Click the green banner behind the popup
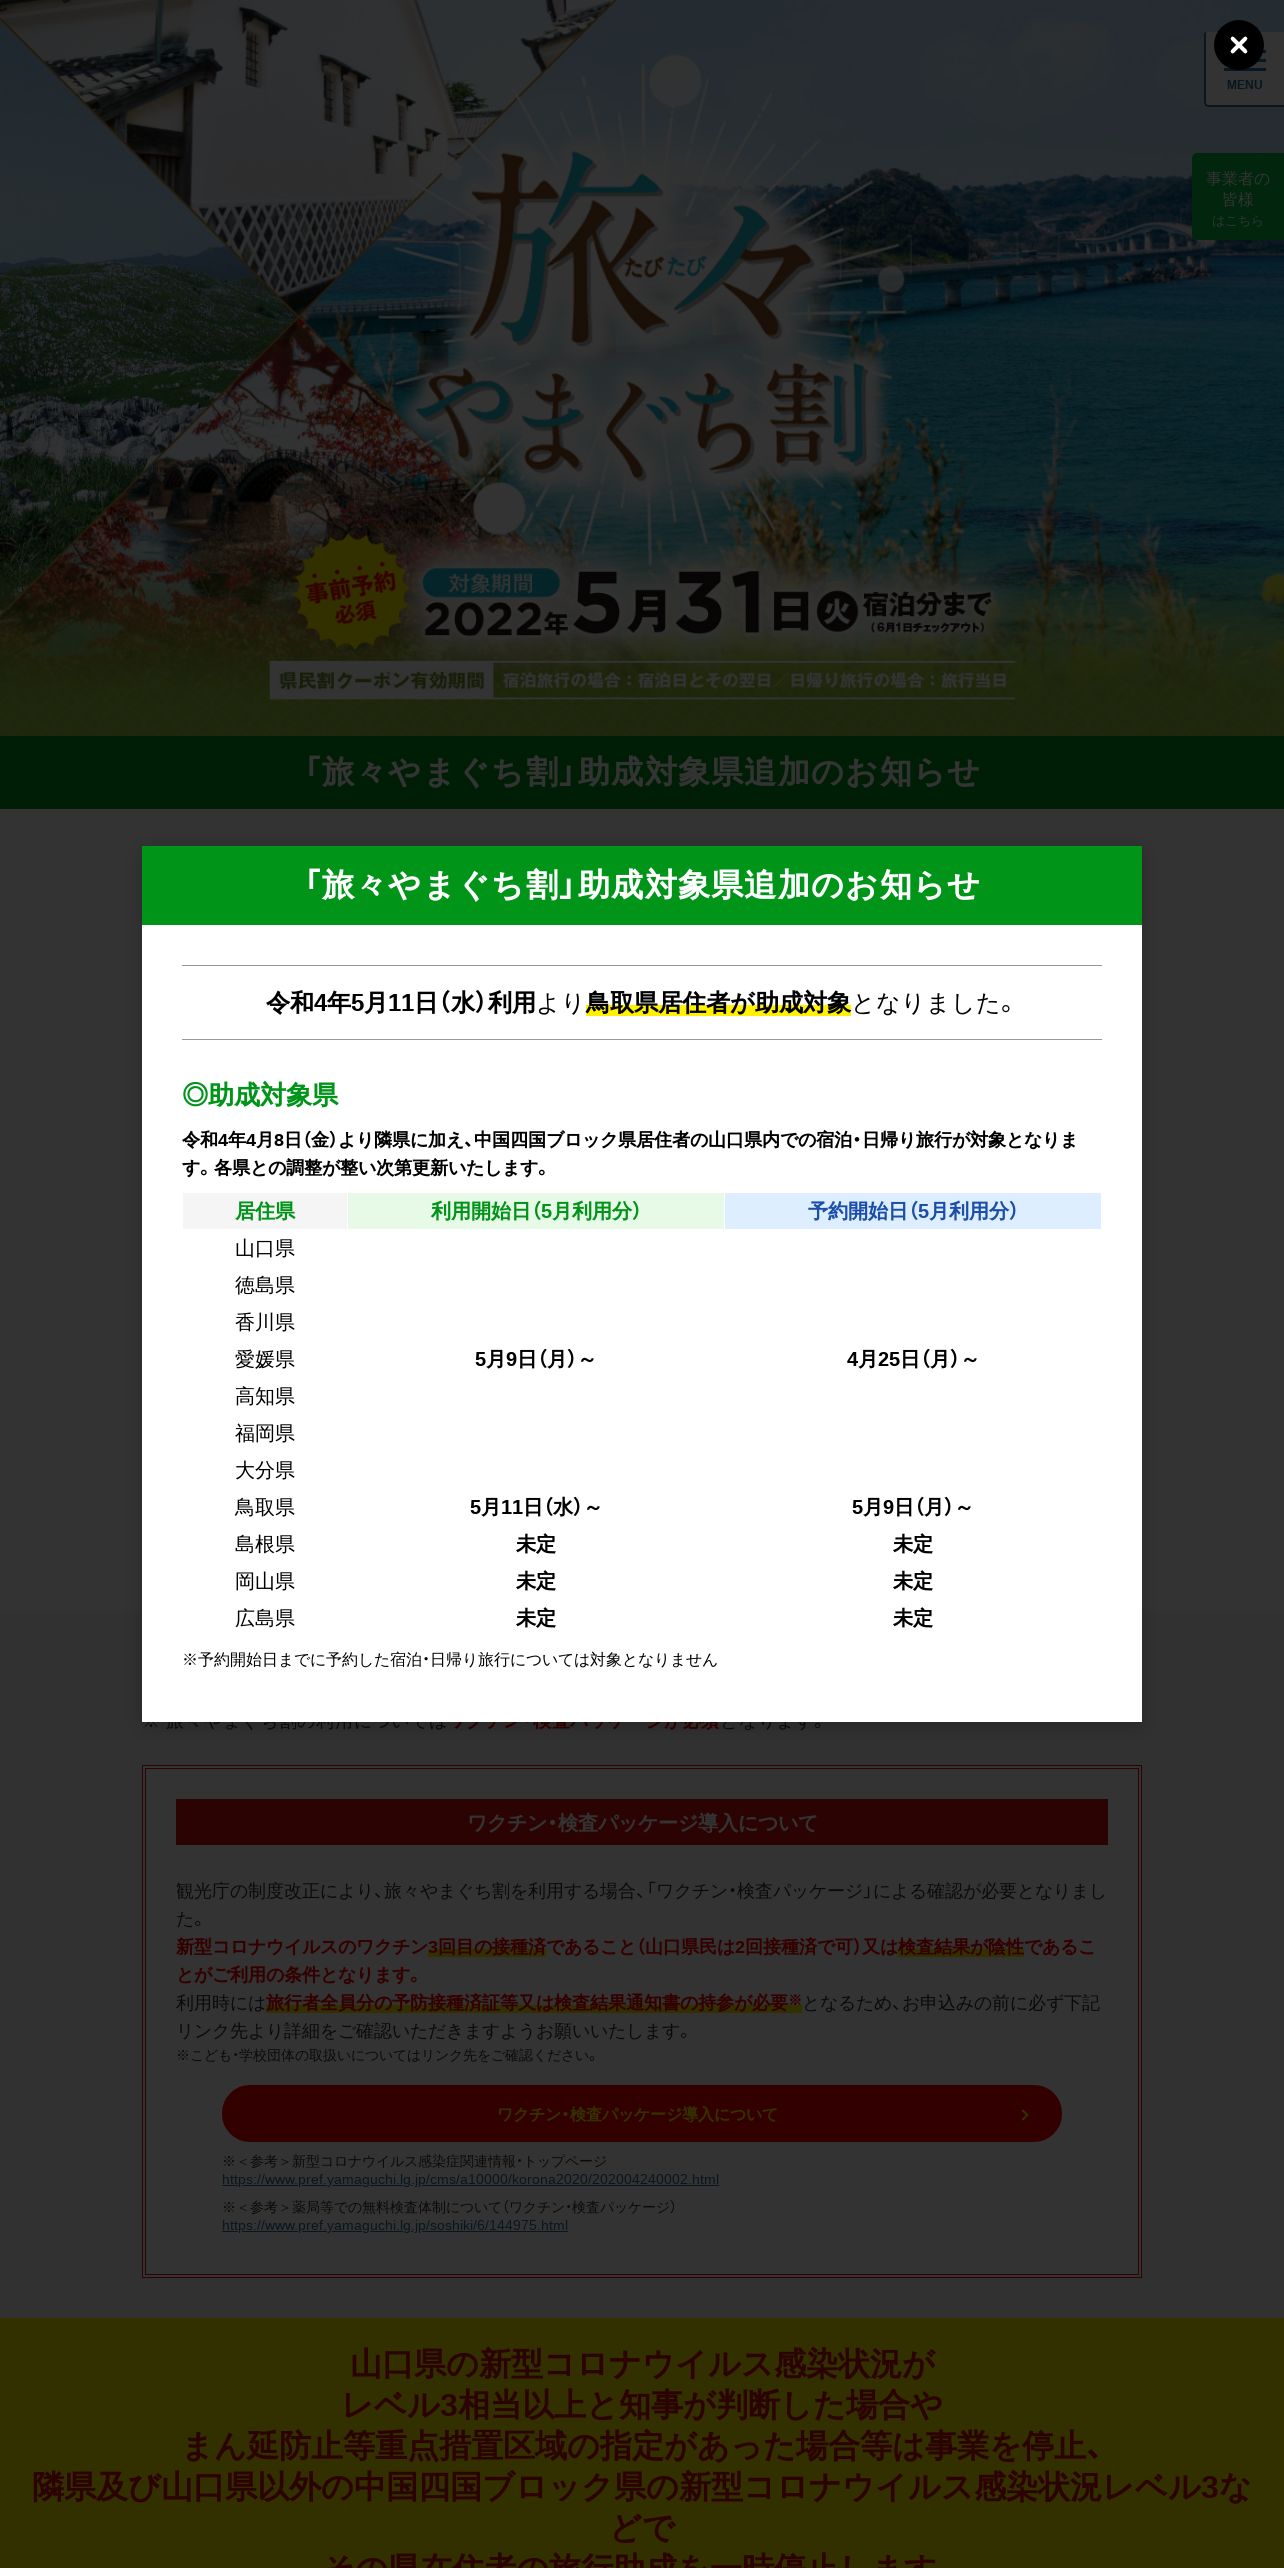The image size is (1284, 2568). [642, 772]
